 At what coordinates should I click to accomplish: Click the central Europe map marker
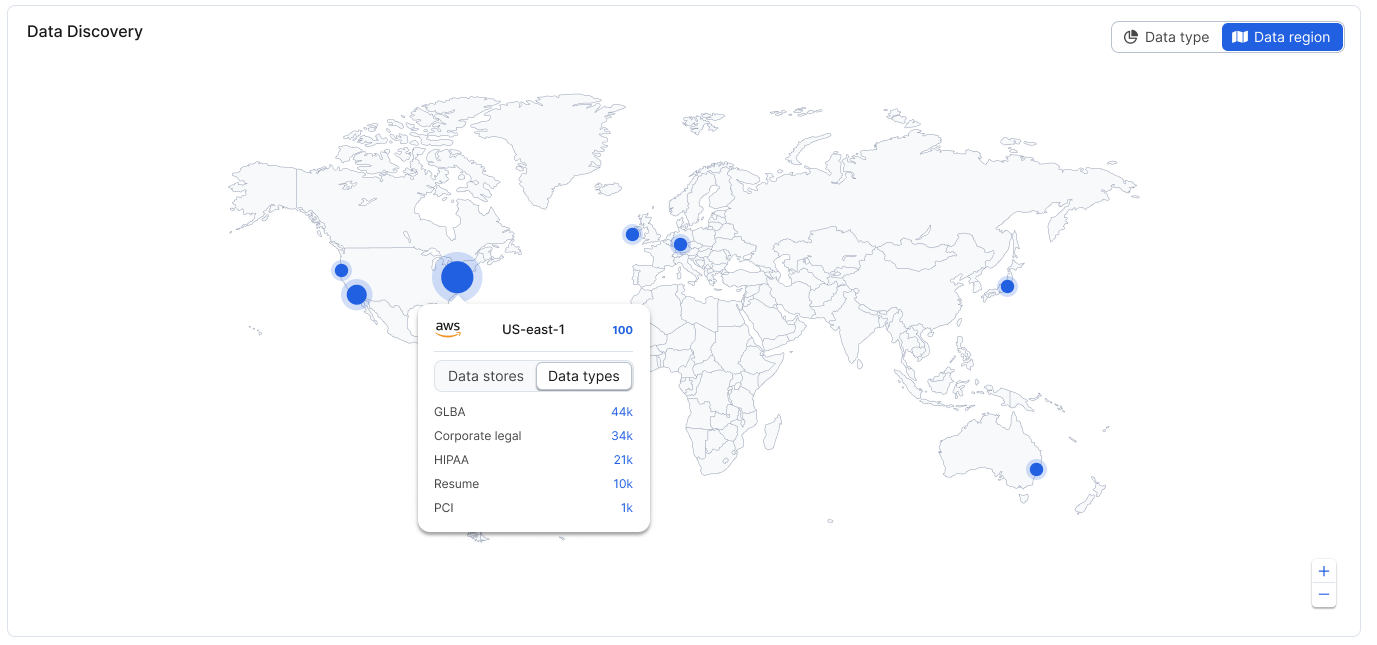[680, 244]
